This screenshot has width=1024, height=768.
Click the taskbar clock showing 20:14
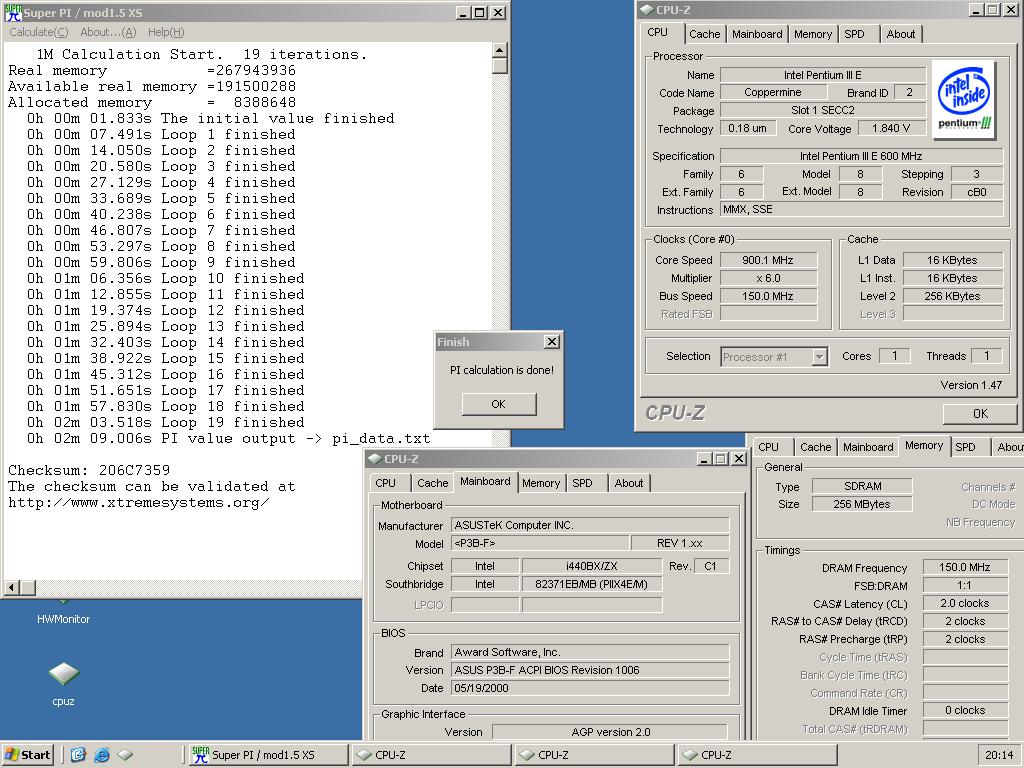click(999, 755)
